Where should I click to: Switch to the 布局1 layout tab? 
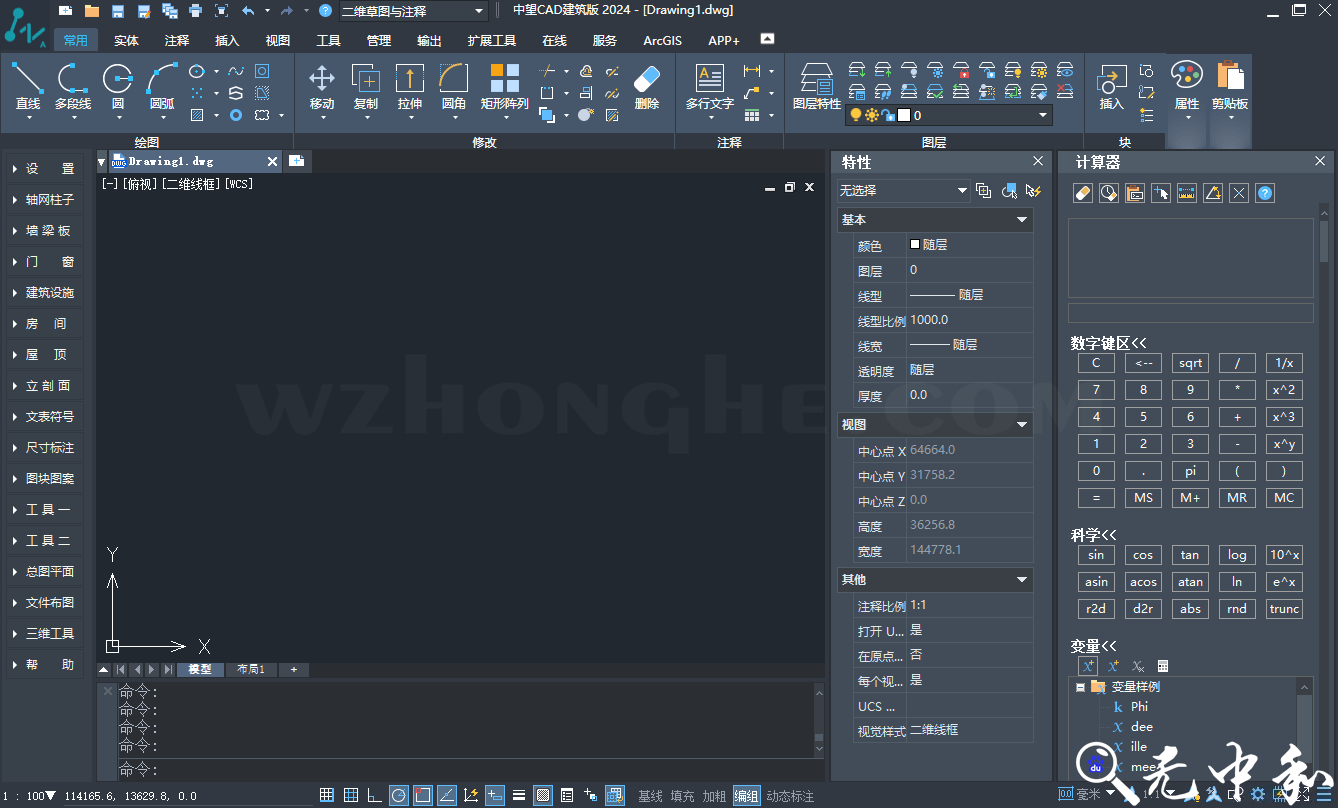point(251,670)
